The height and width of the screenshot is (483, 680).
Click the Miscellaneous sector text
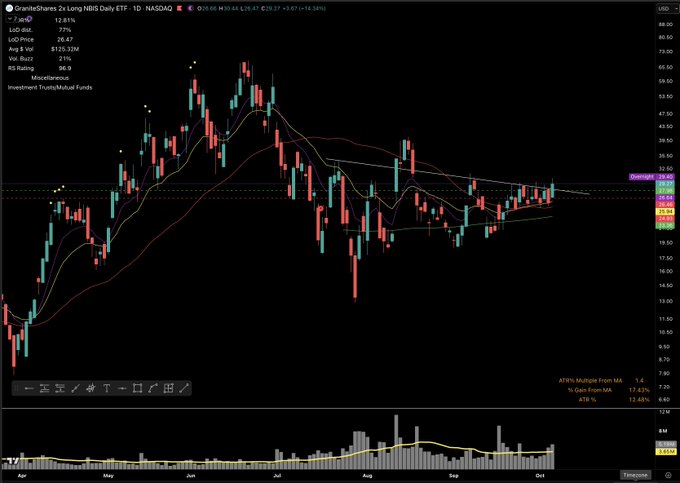[x=50, y=78]
